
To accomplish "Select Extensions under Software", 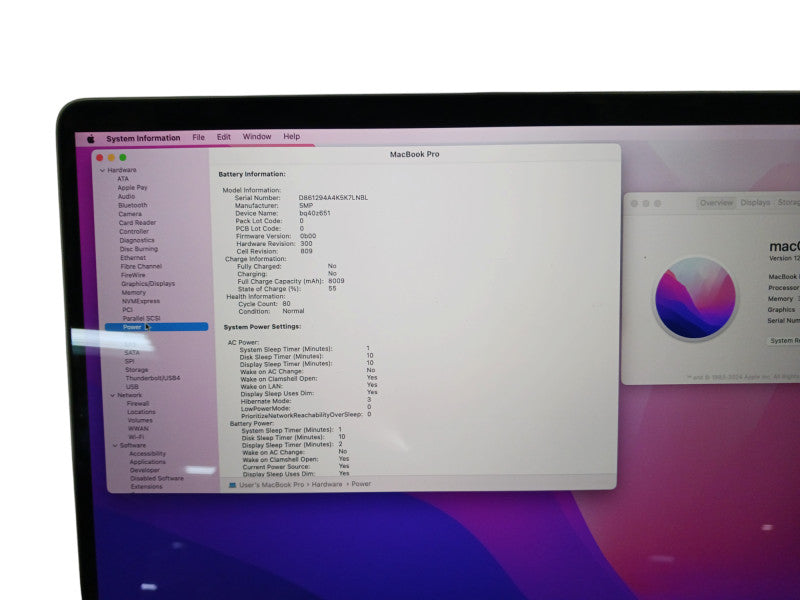I will click(146, 487).
